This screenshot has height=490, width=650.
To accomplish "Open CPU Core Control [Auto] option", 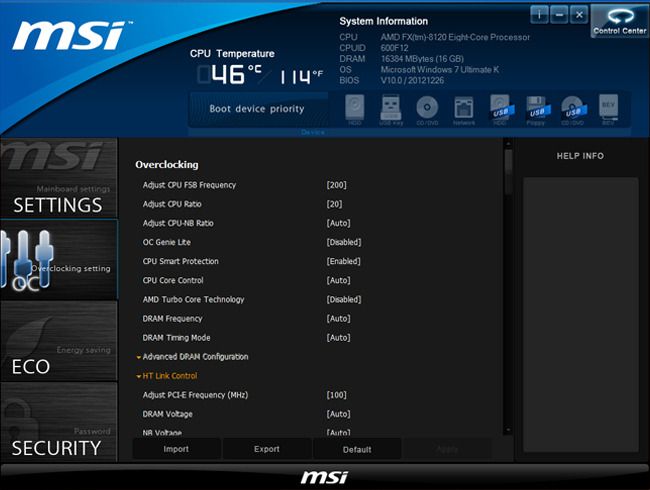I will click(338, 281).
